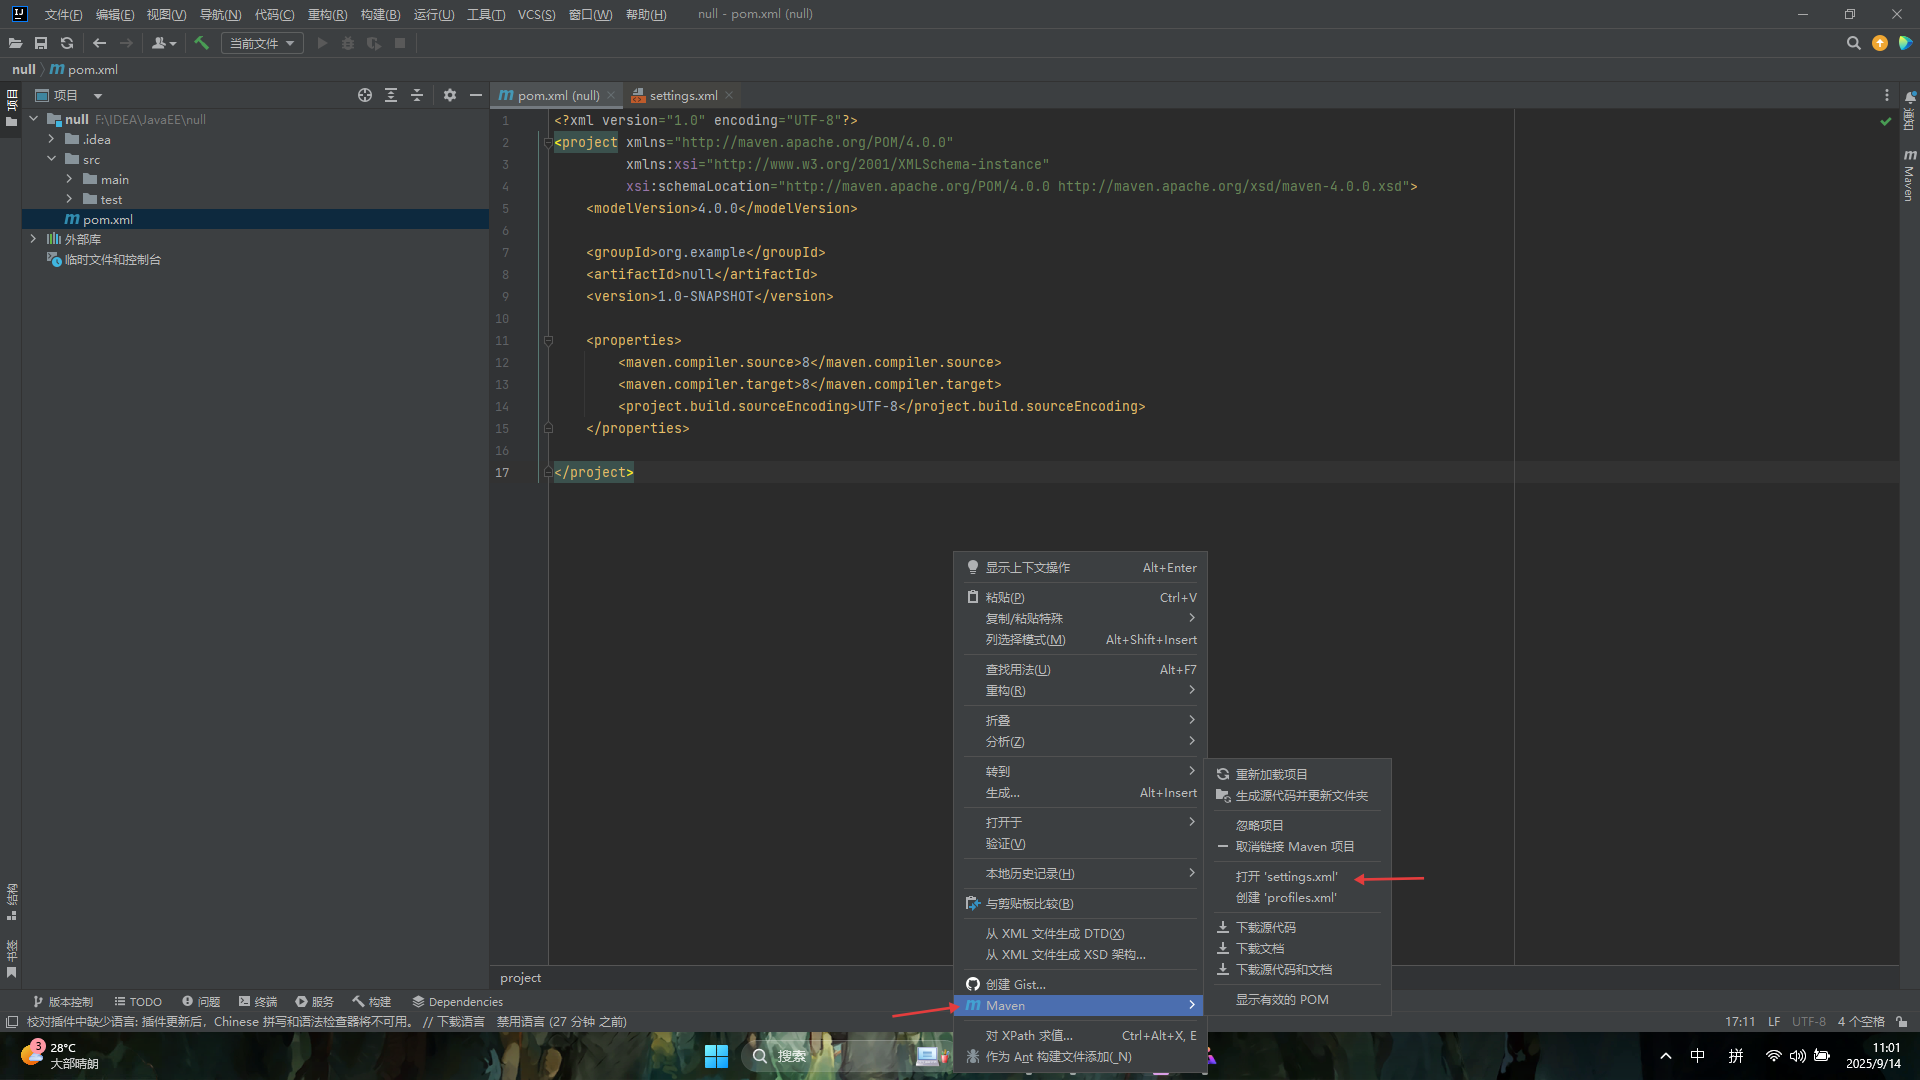Expand the 外部库 tree node
The image size is (1920, 1080).
click(x=33, y=239)
